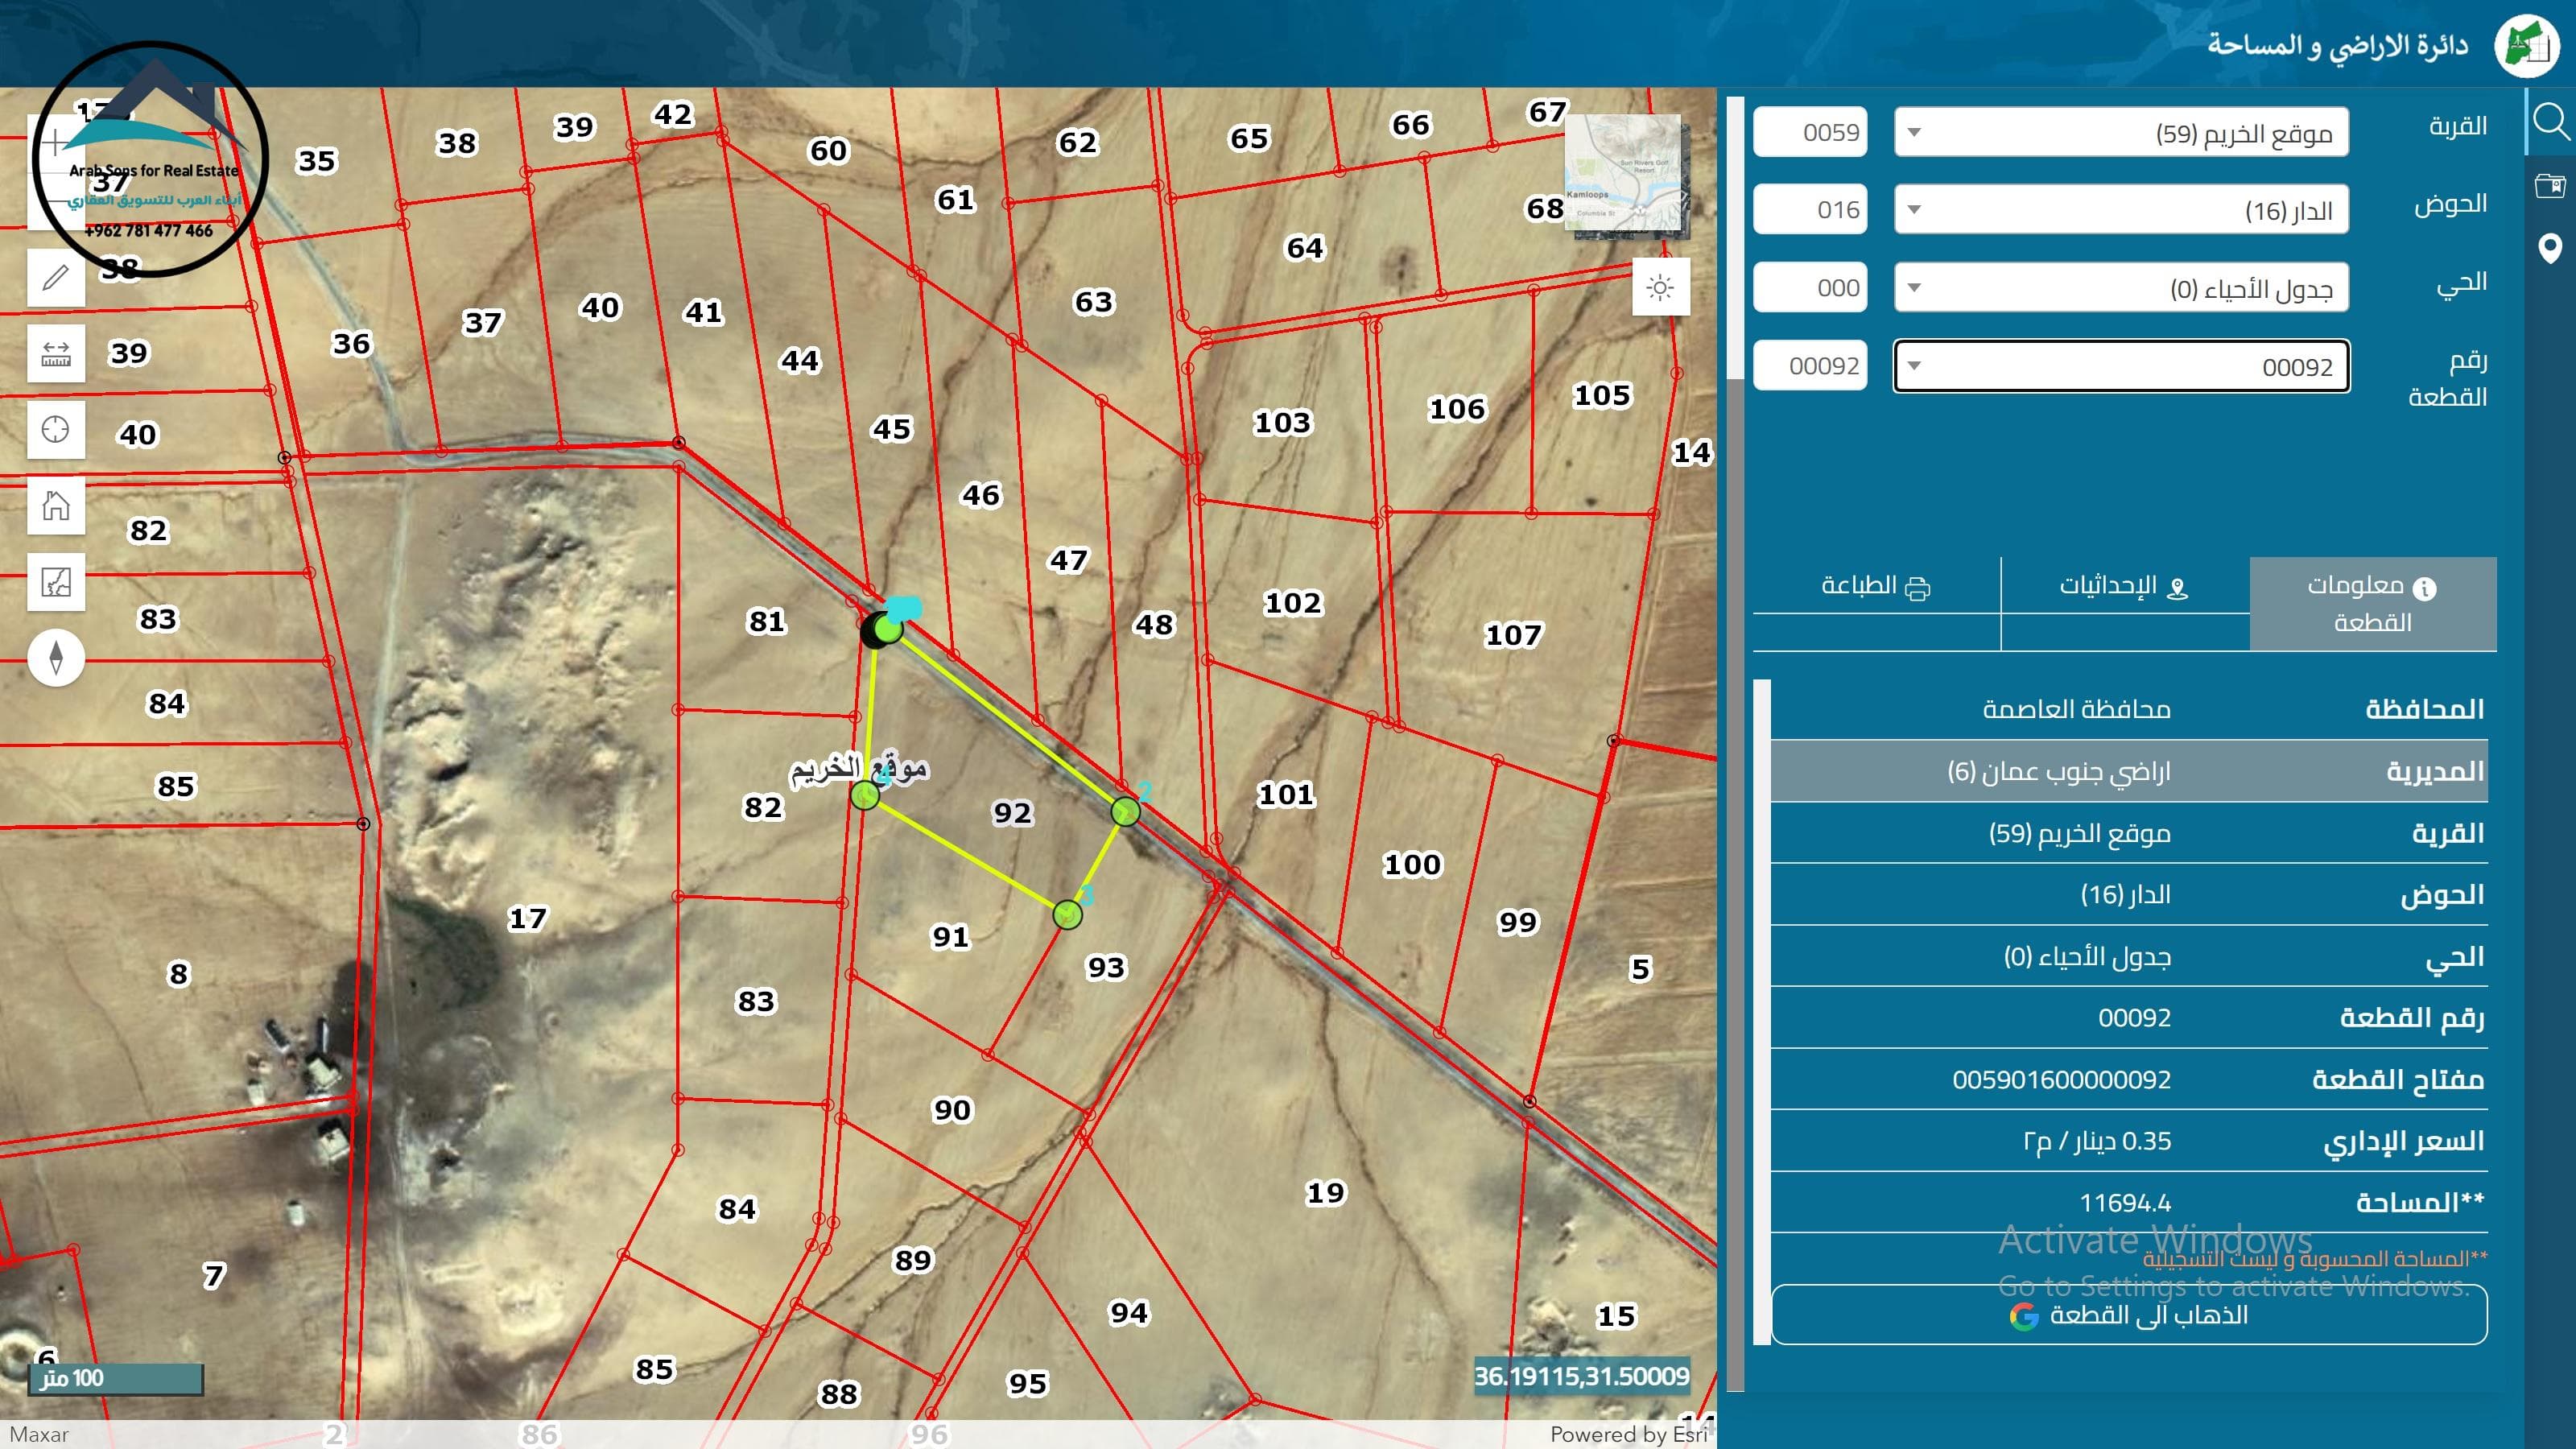Click the crosshair locate-my-position icon
2576x1449 pixels.
point(56,429)
